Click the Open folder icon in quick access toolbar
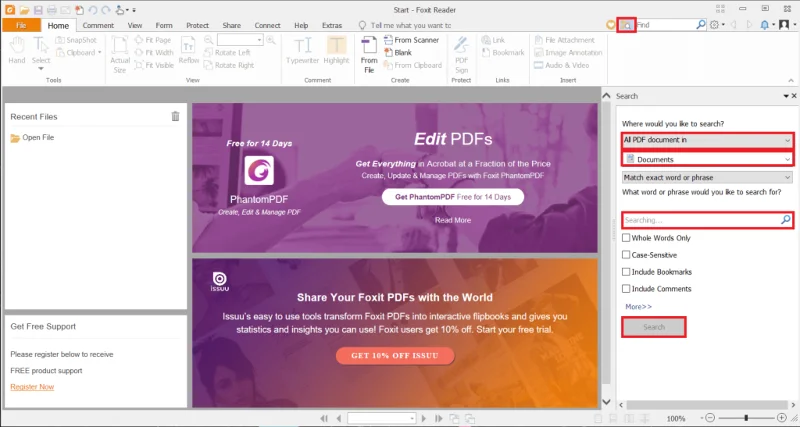 click(x=24, y=10)
